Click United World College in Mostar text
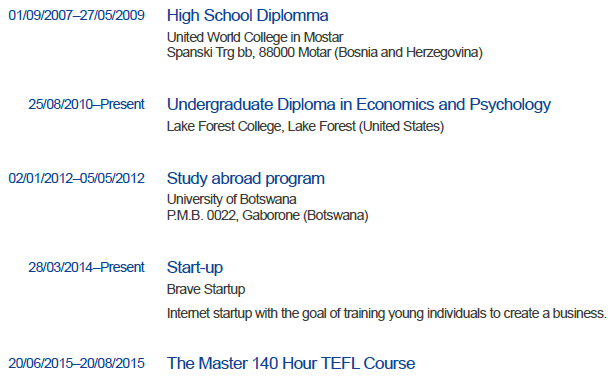This screenshot has width=612, height=378. point(255,37)
